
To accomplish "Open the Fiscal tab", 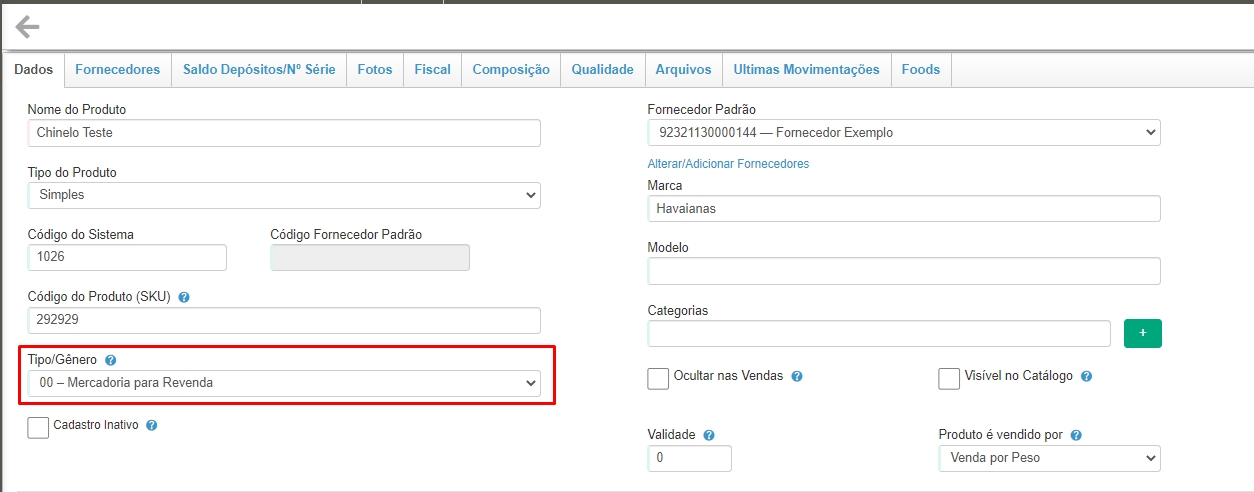I will click(432, 70).
